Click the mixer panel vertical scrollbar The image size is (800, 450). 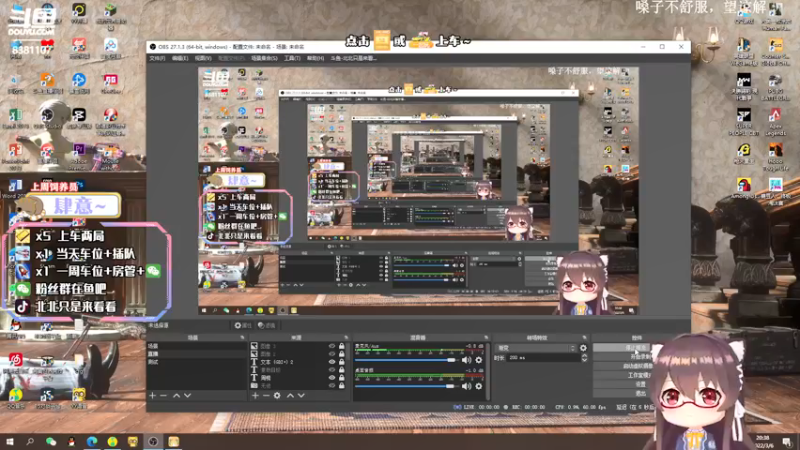coord(488,371)
